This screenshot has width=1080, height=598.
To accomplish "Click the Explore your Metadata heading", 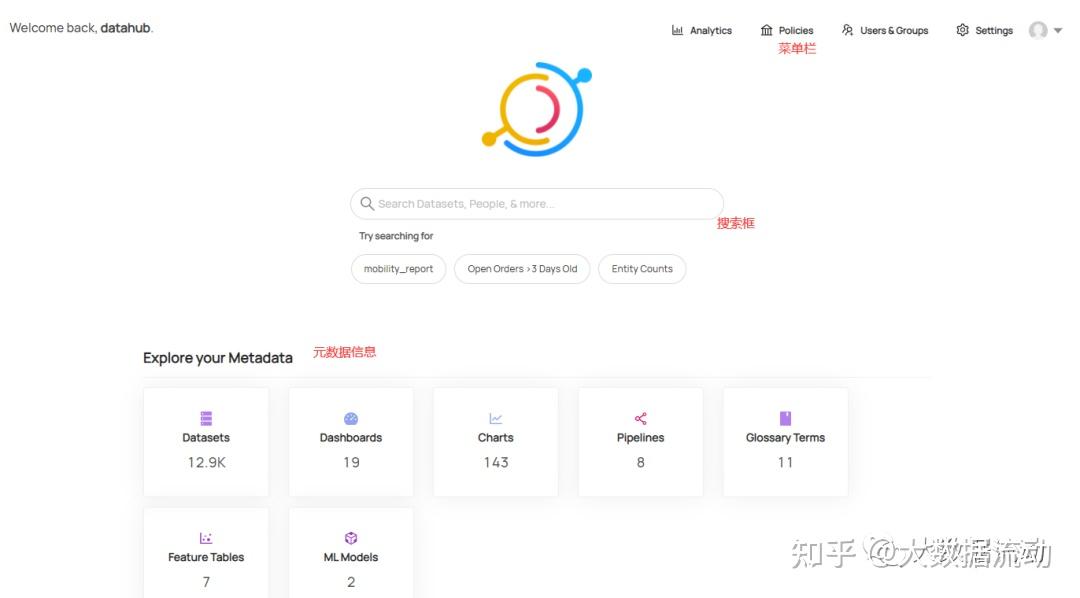I will (x=218, y=358).
